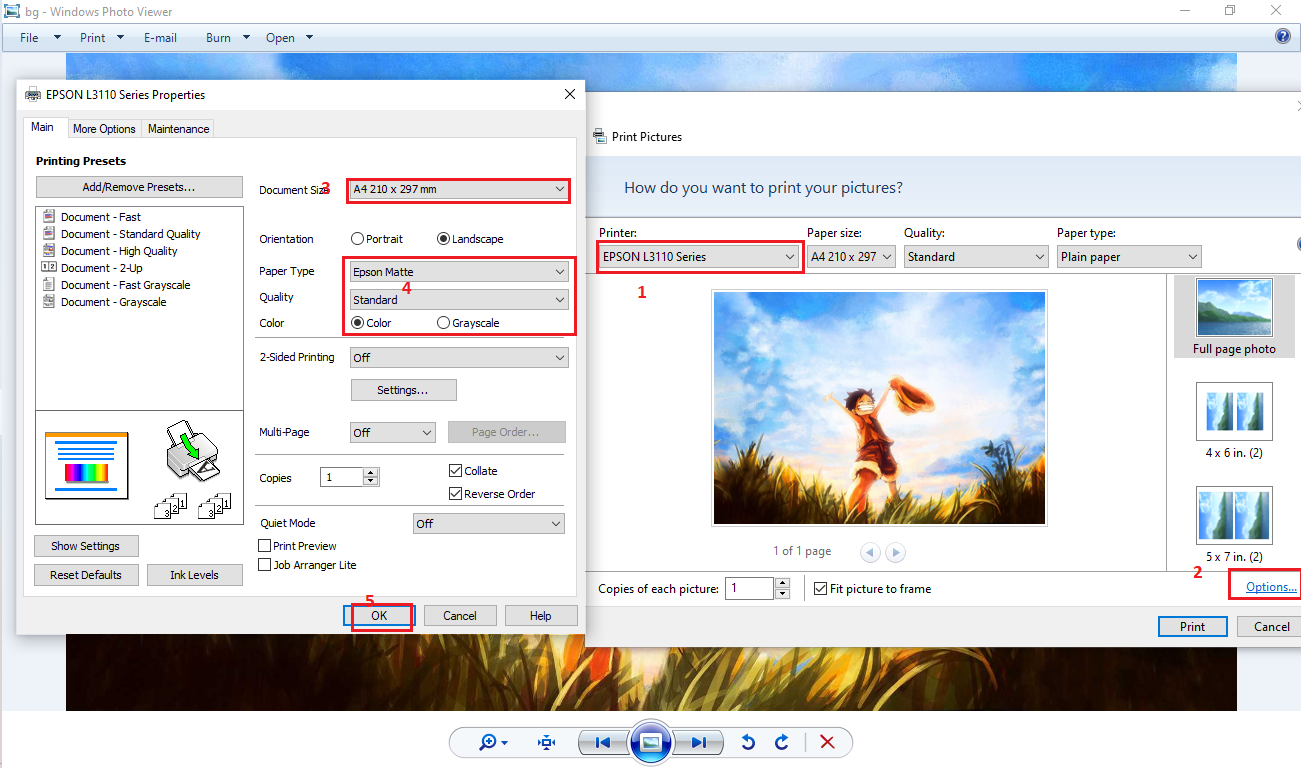Open the Print menu in Photo Viewer
This screenshot has height=768, width=1301.
(x=101, y=38)
